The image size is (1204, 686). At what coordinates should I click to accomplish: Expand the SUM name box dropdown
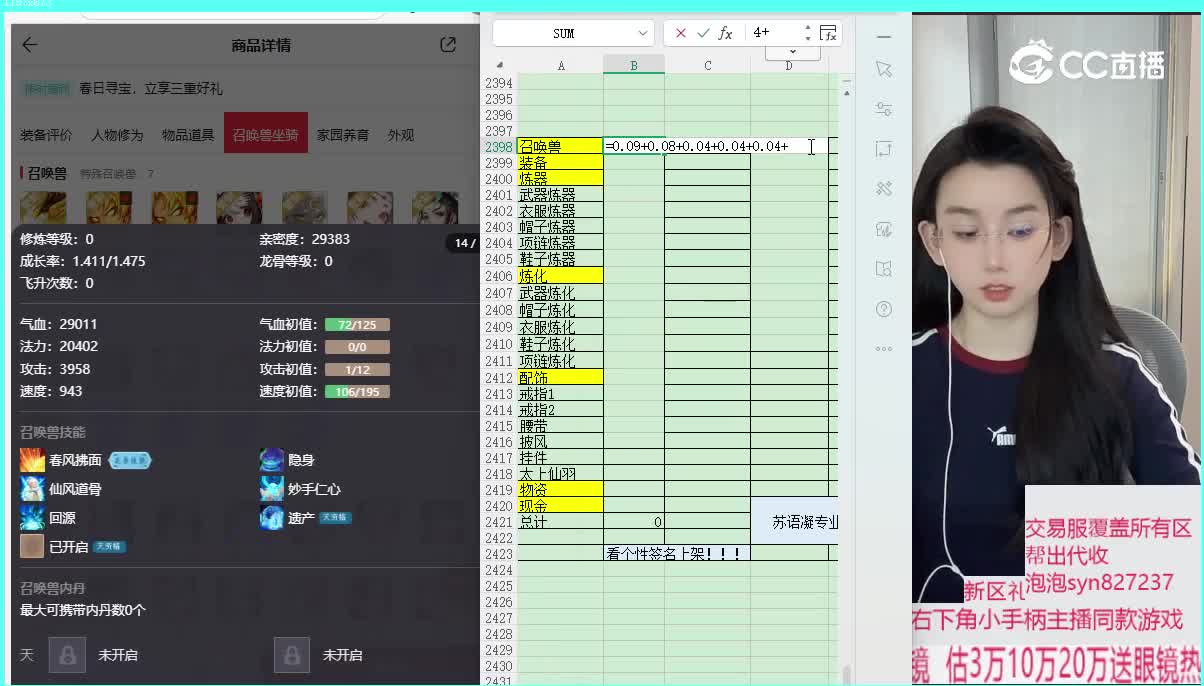coord(641,33)
